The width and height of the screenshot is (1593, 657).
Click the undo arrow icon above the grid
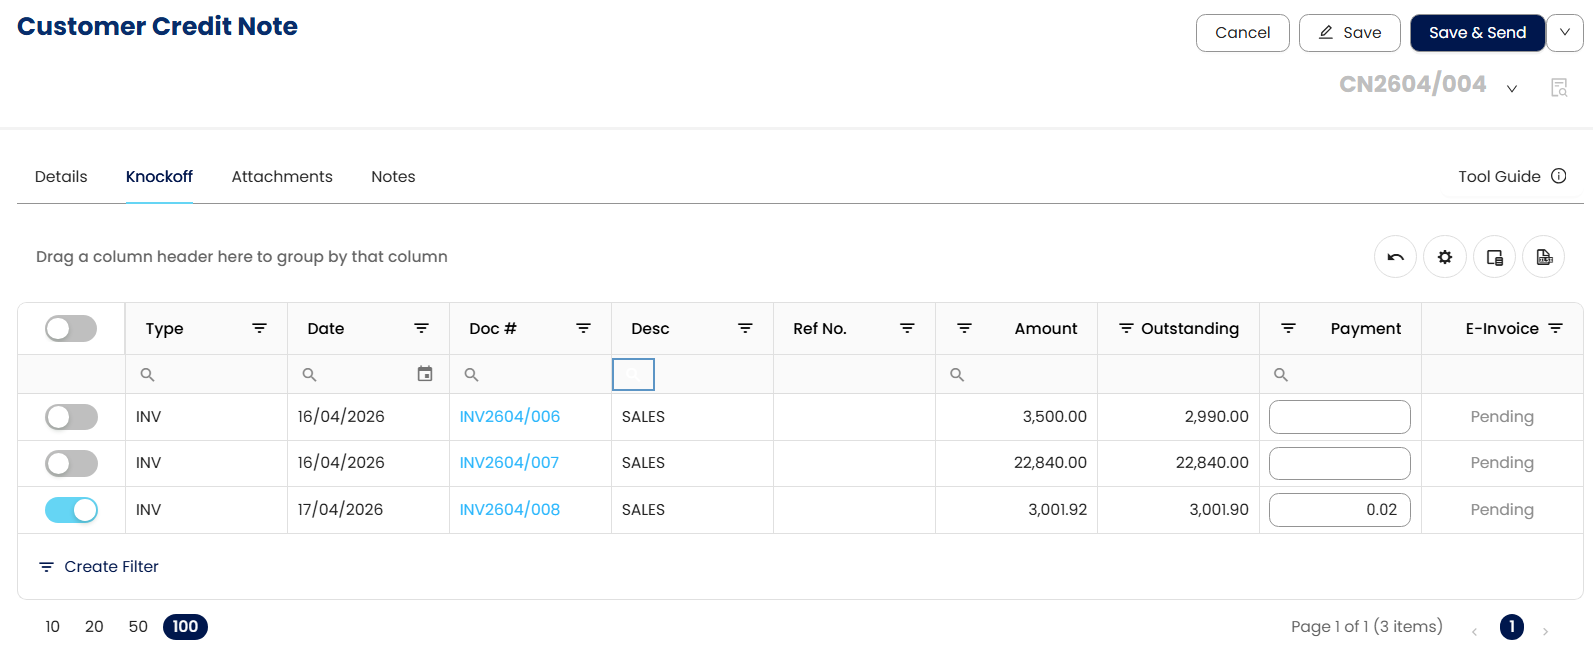pos(1395,258)
